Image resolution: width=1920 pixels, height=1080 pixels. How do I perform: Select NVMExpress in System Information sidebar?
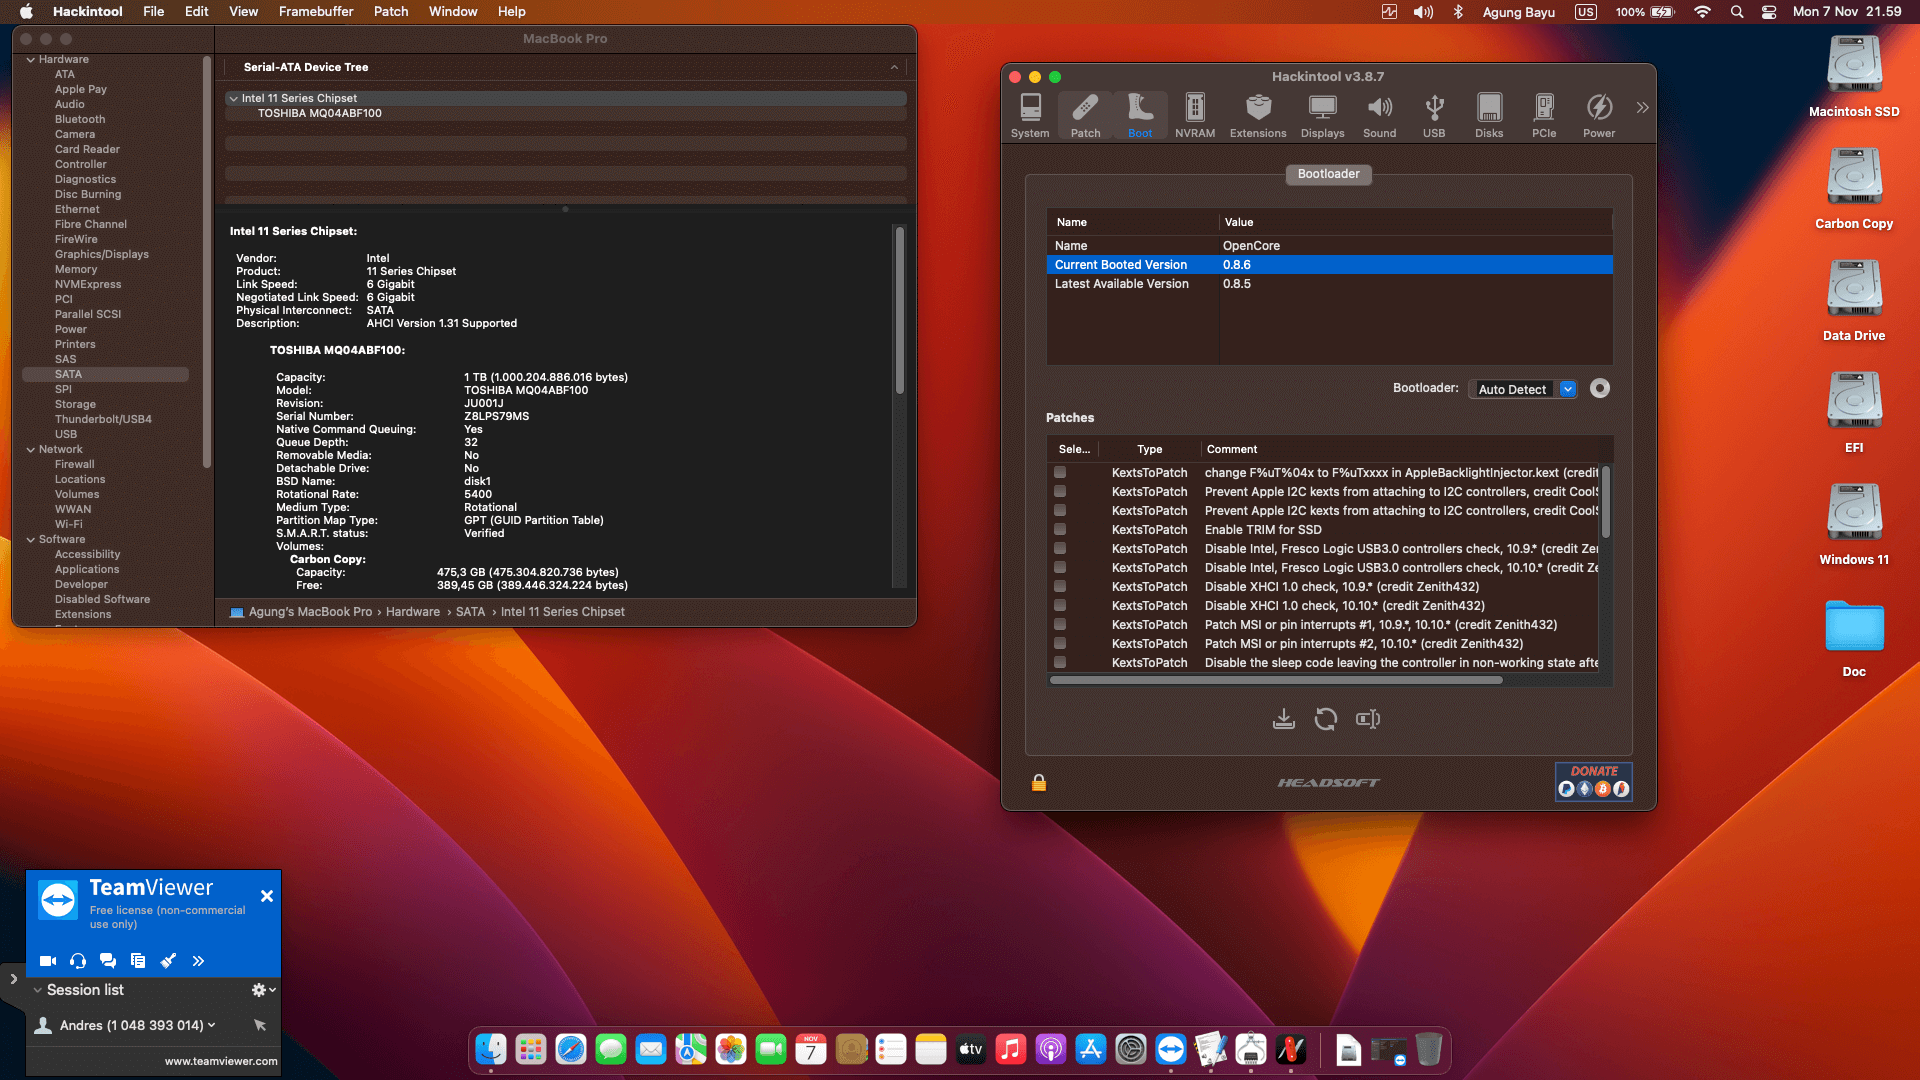(x=88, y=284)
